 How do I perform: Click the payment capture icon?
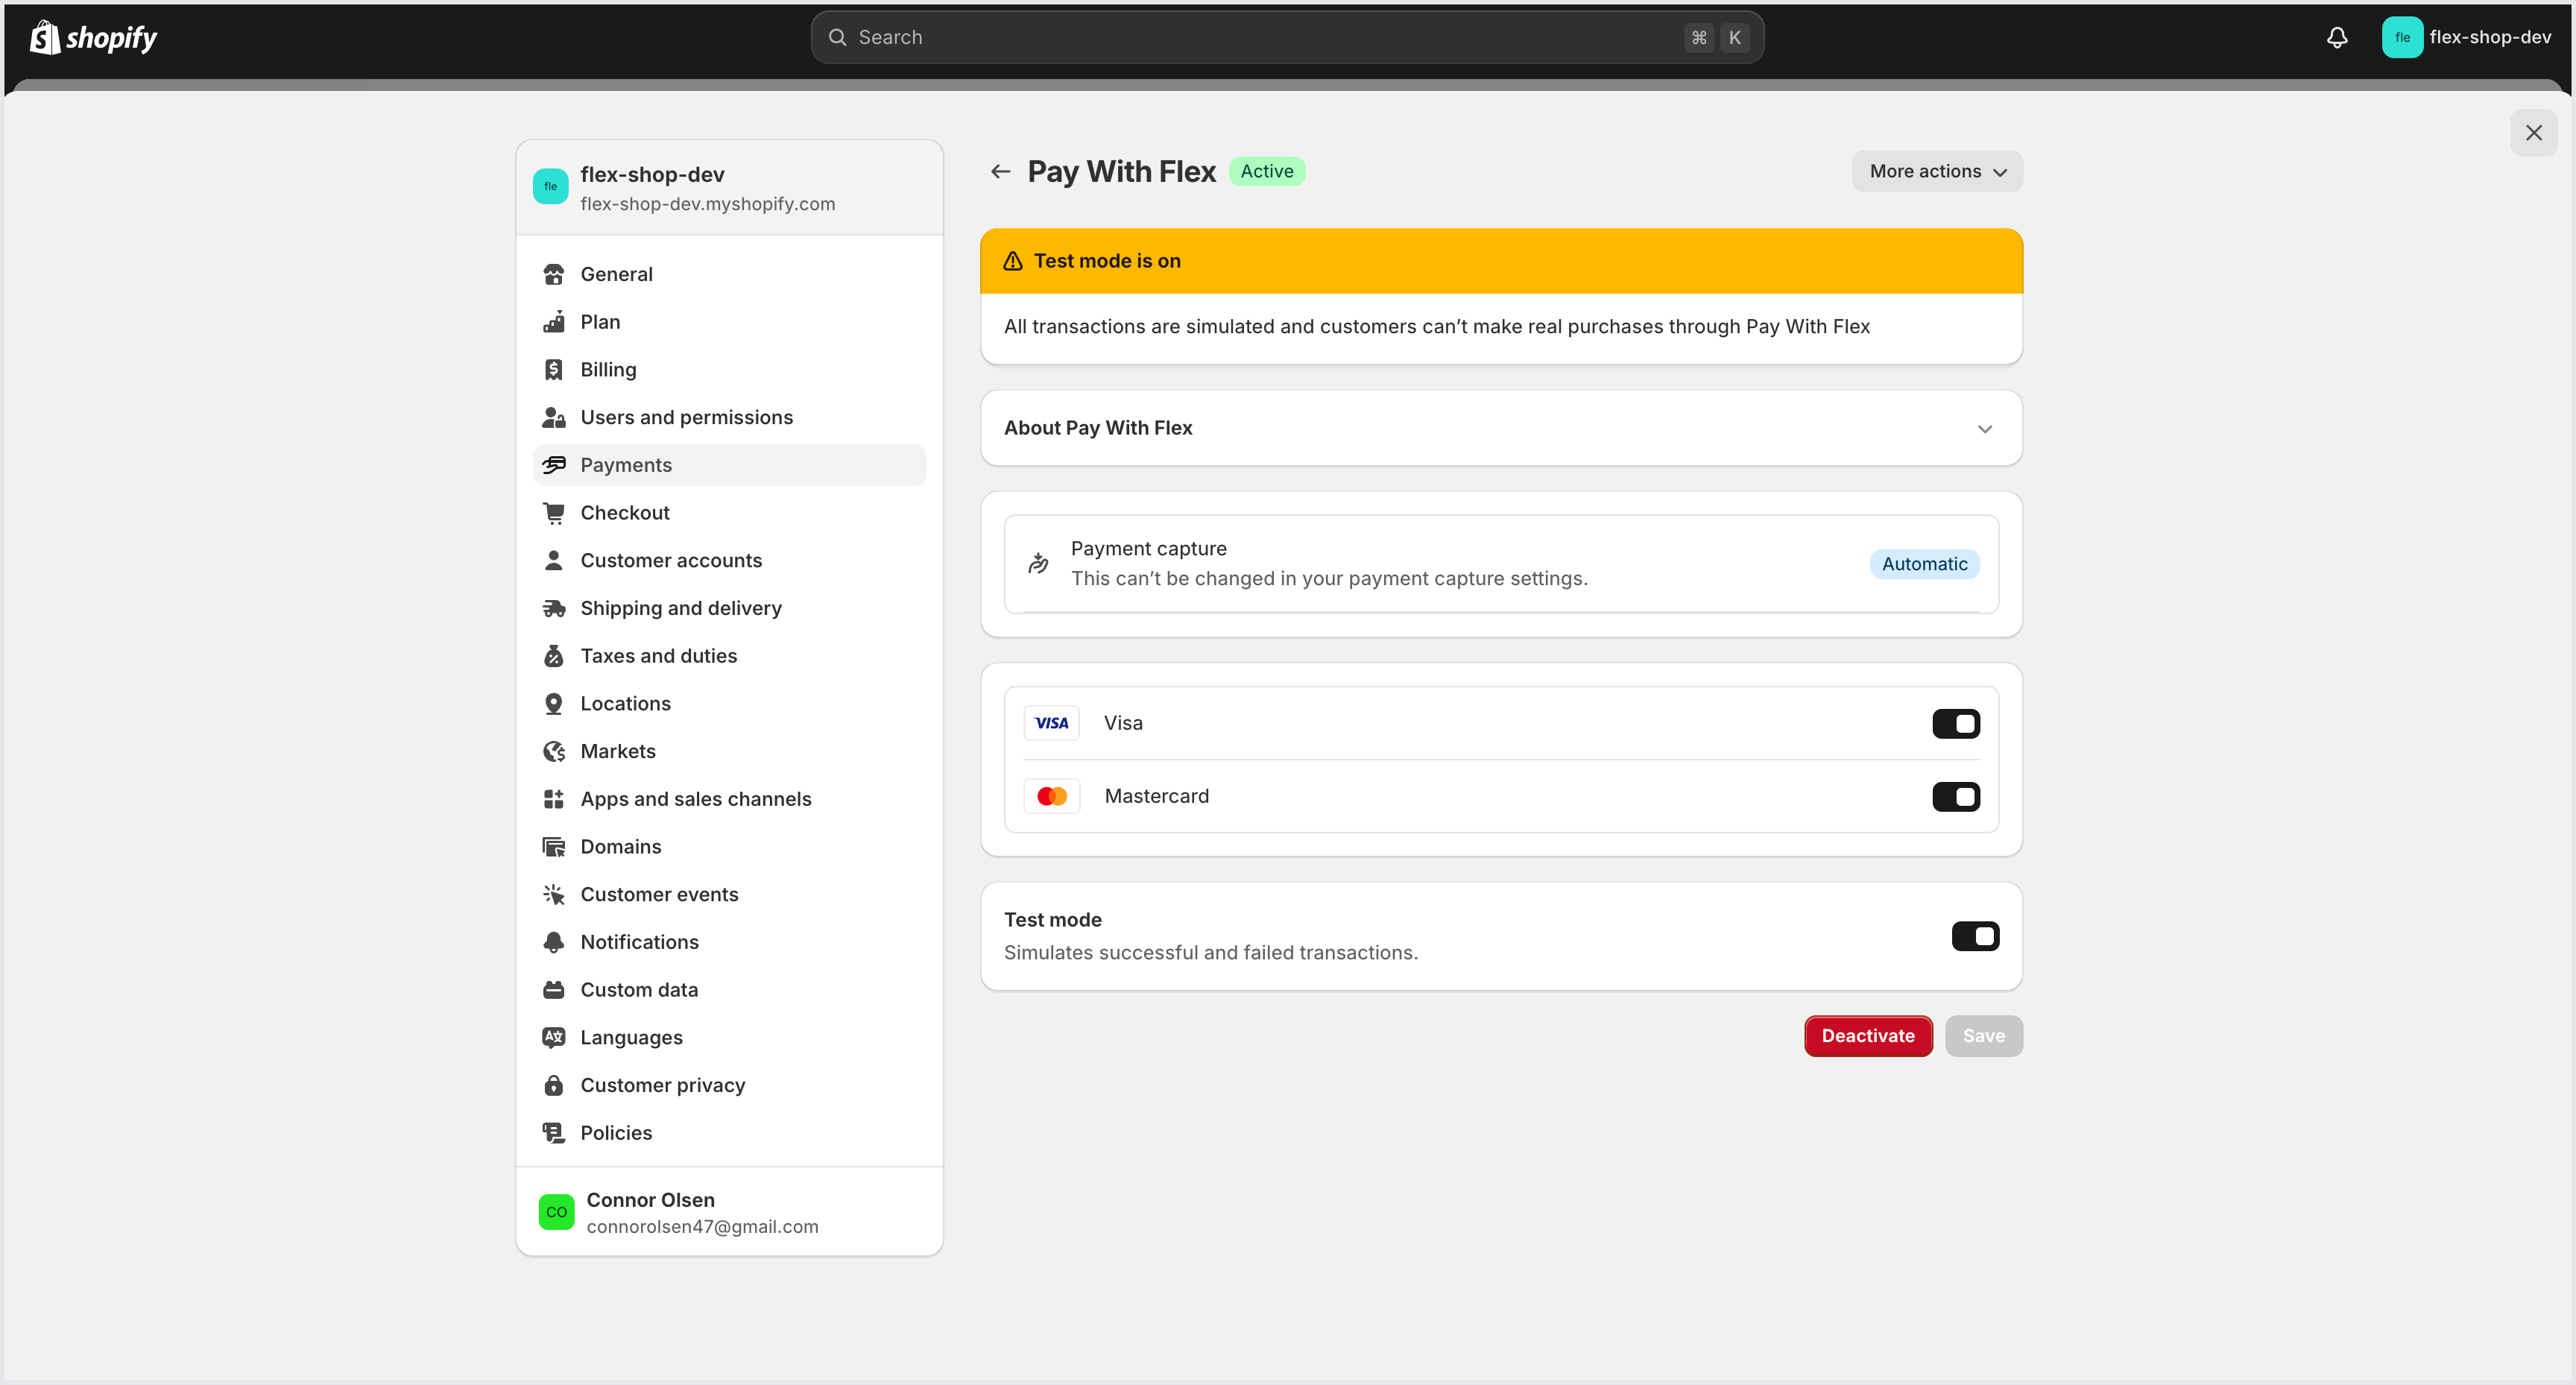click(x=1038, y=564)
